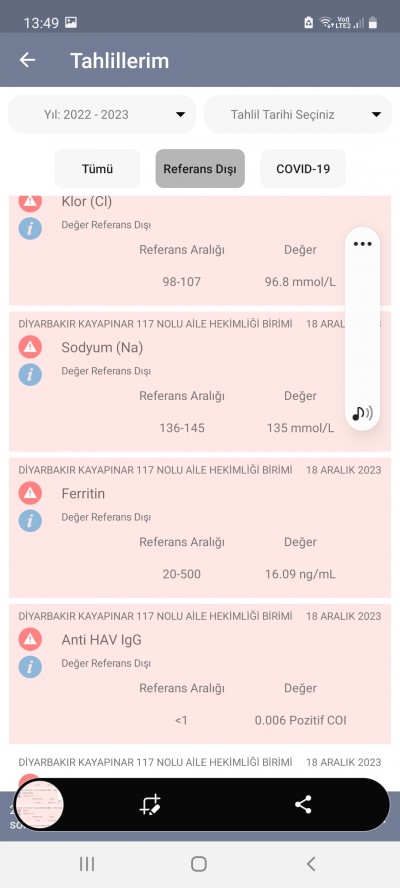
Task: Open the screenshot crop and edit tool
Action: [150, 805]
